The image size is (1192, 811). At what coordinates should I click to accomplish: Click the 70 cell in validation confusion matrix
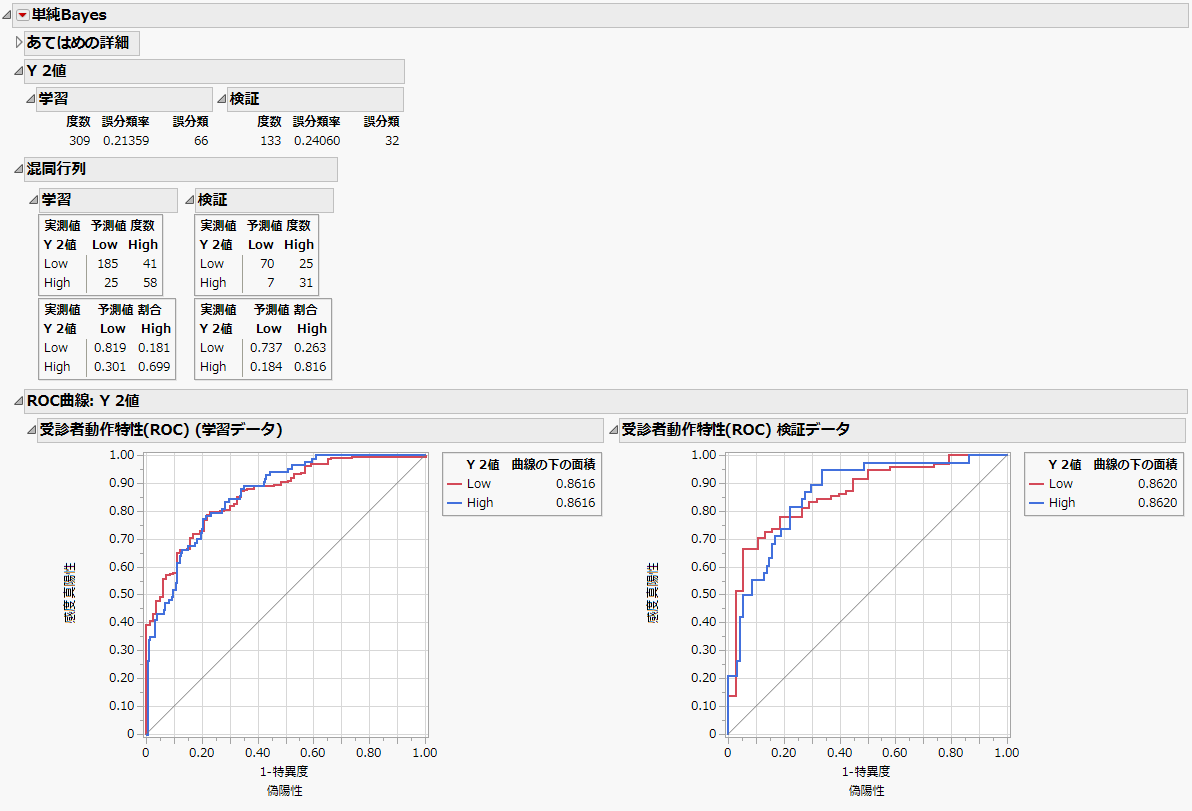click(x=267, y=264)
